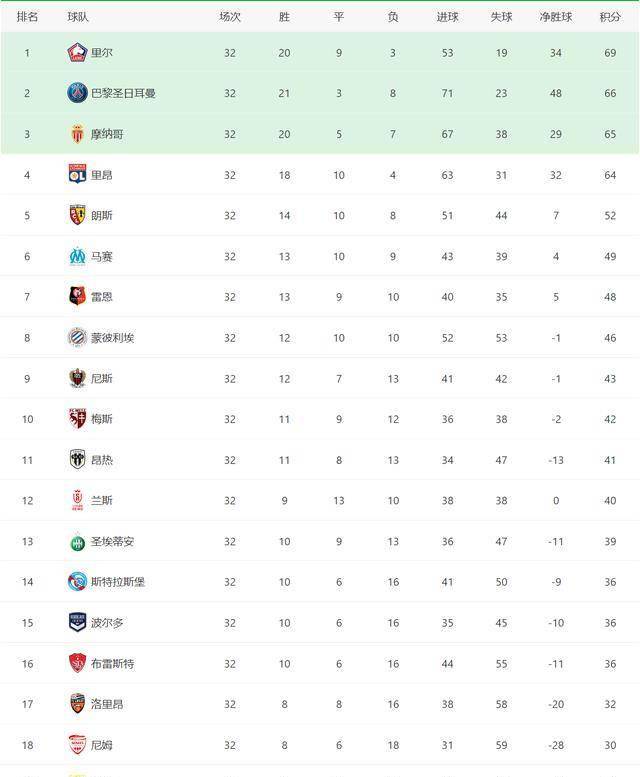Screen dimensions: 640x777
Task: Click the 净胜球 goal difference header
Action: [556, 17]
